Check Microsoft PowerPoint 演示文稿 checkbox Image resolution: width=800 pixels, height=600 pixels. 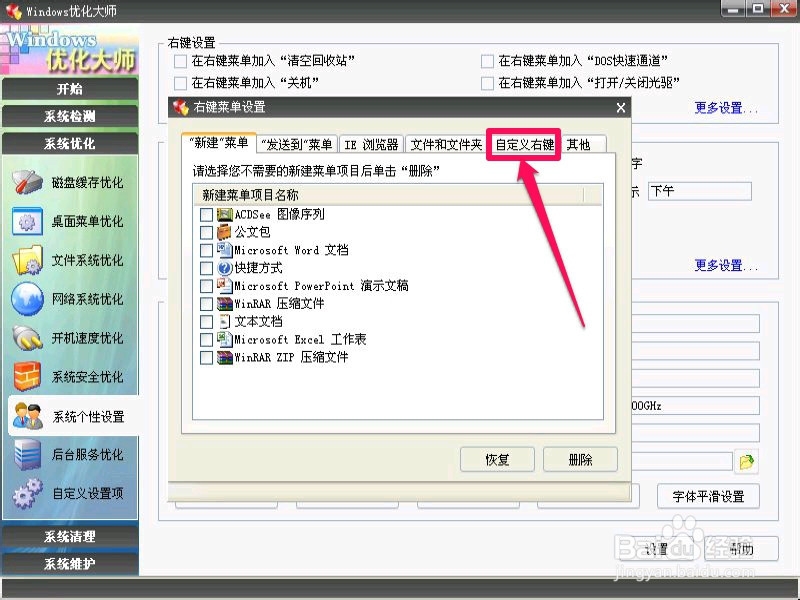coord(206,286)
